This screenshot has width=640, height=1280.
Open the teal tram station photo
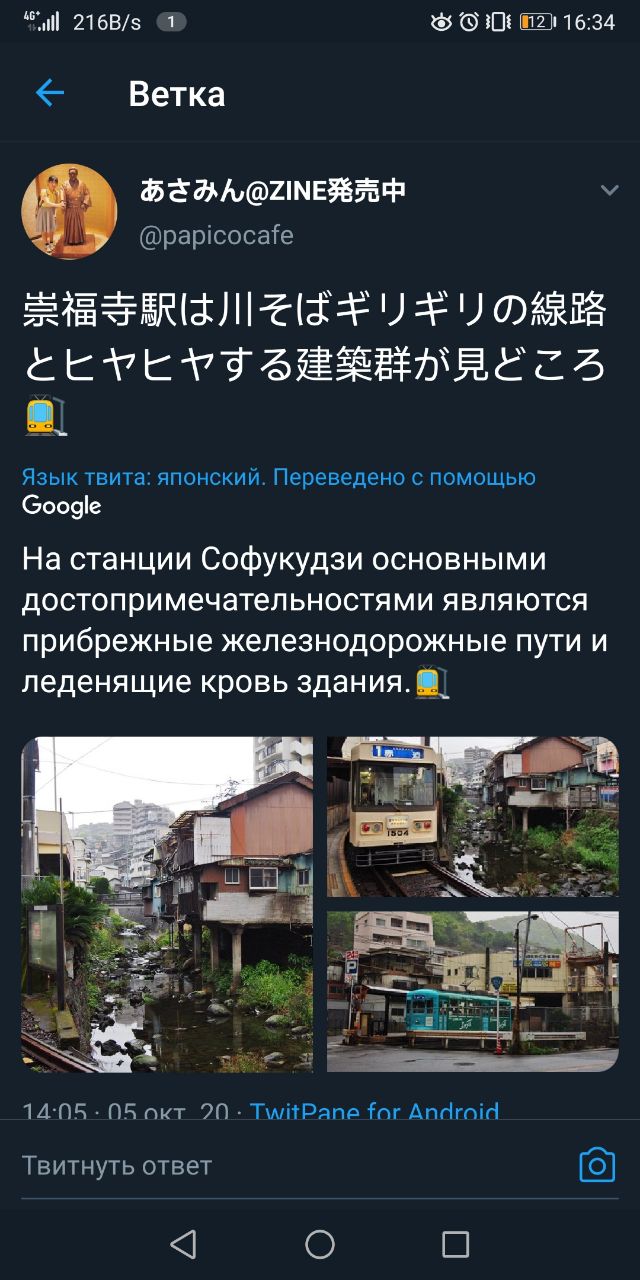point(473,991)
